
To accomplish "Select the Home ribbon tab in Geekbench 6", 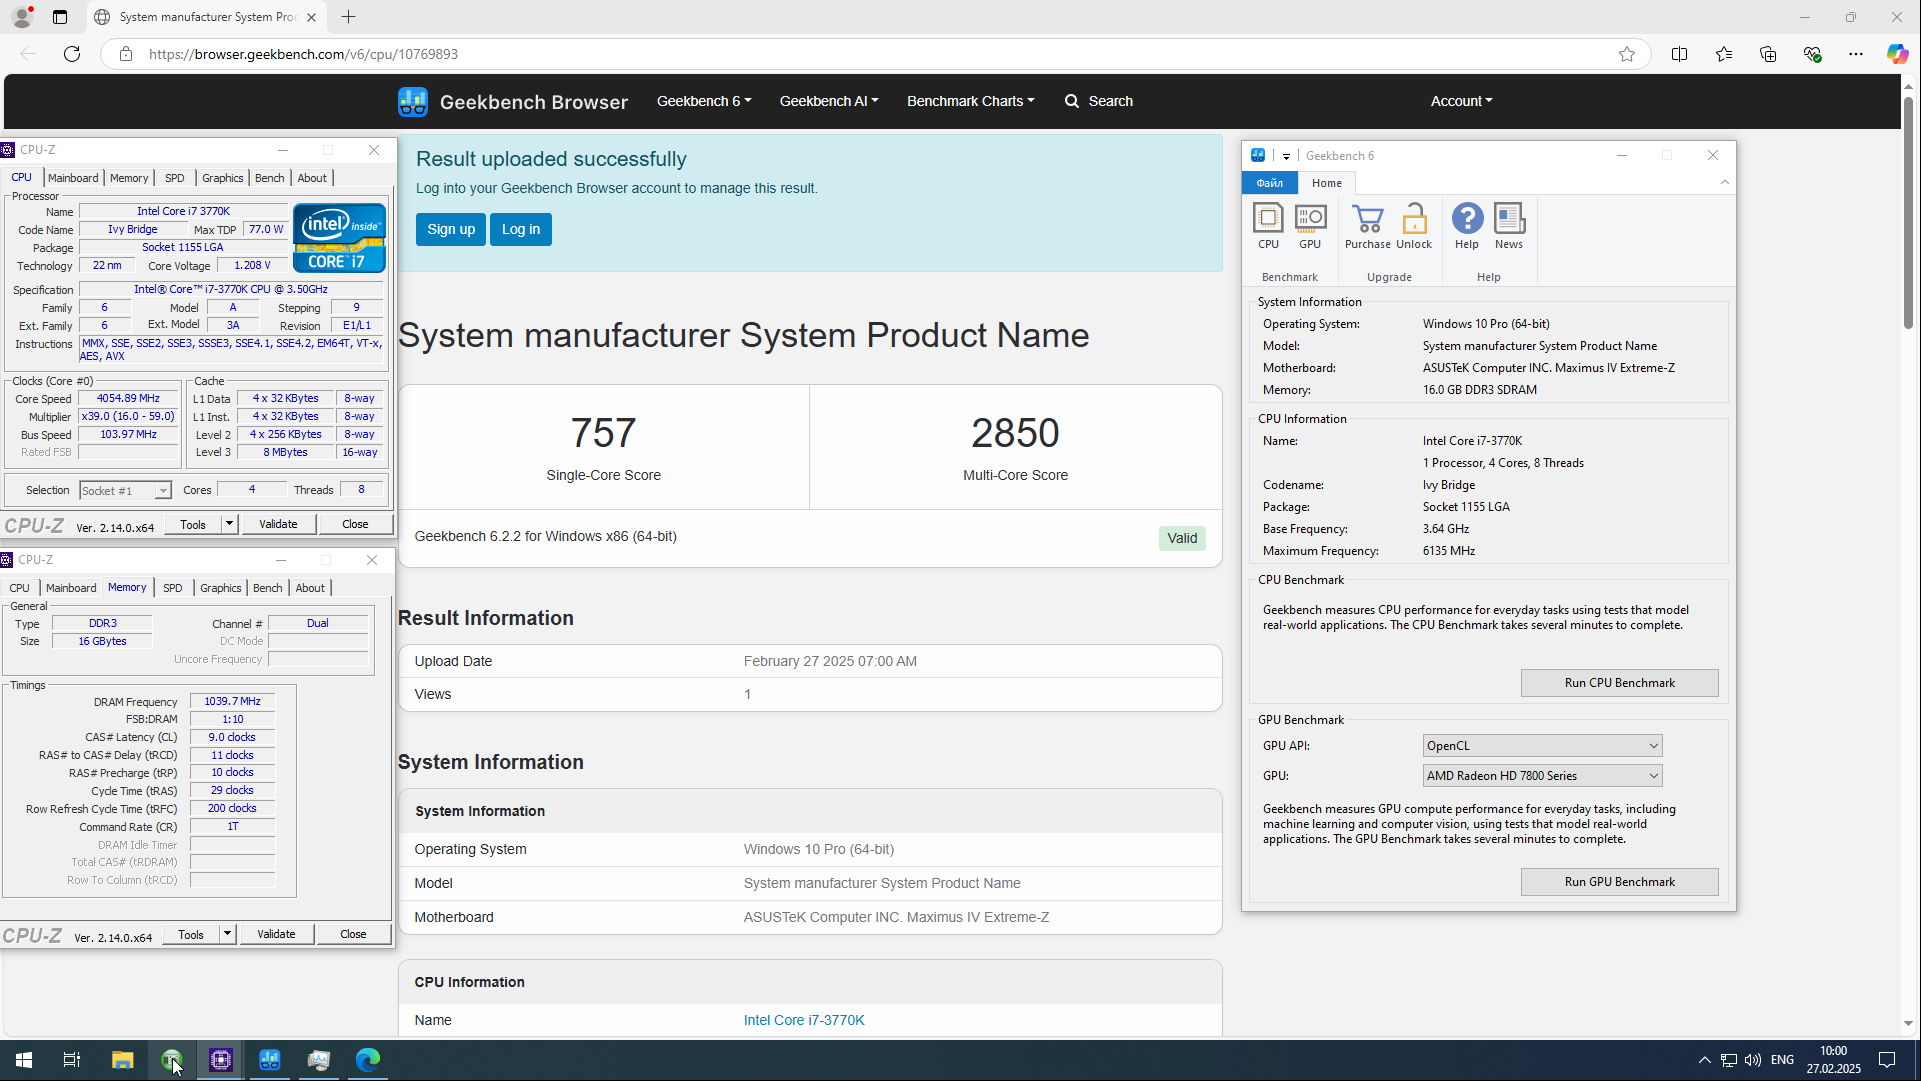I will 1327,183.
